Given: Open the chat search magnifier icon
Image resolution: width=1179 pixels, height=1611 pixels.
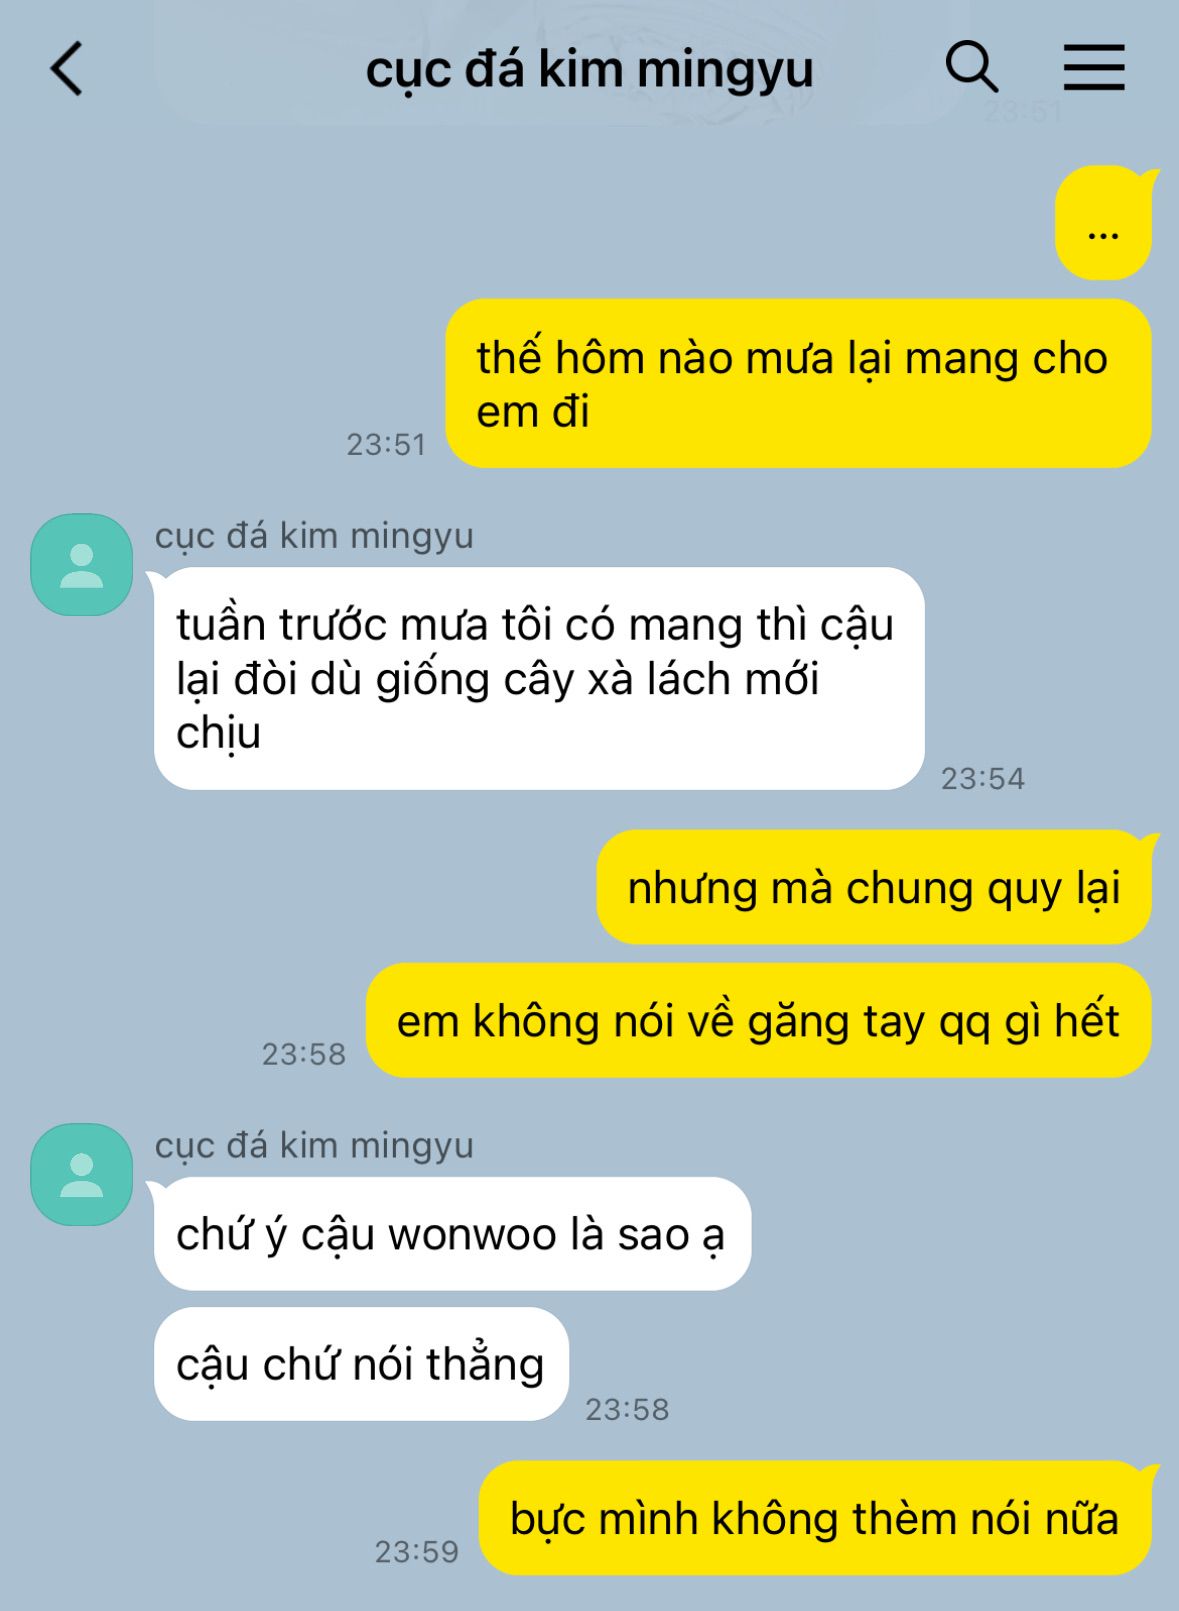Looking at the screenshot, I should pyautogui.click(x=971, y=68).
